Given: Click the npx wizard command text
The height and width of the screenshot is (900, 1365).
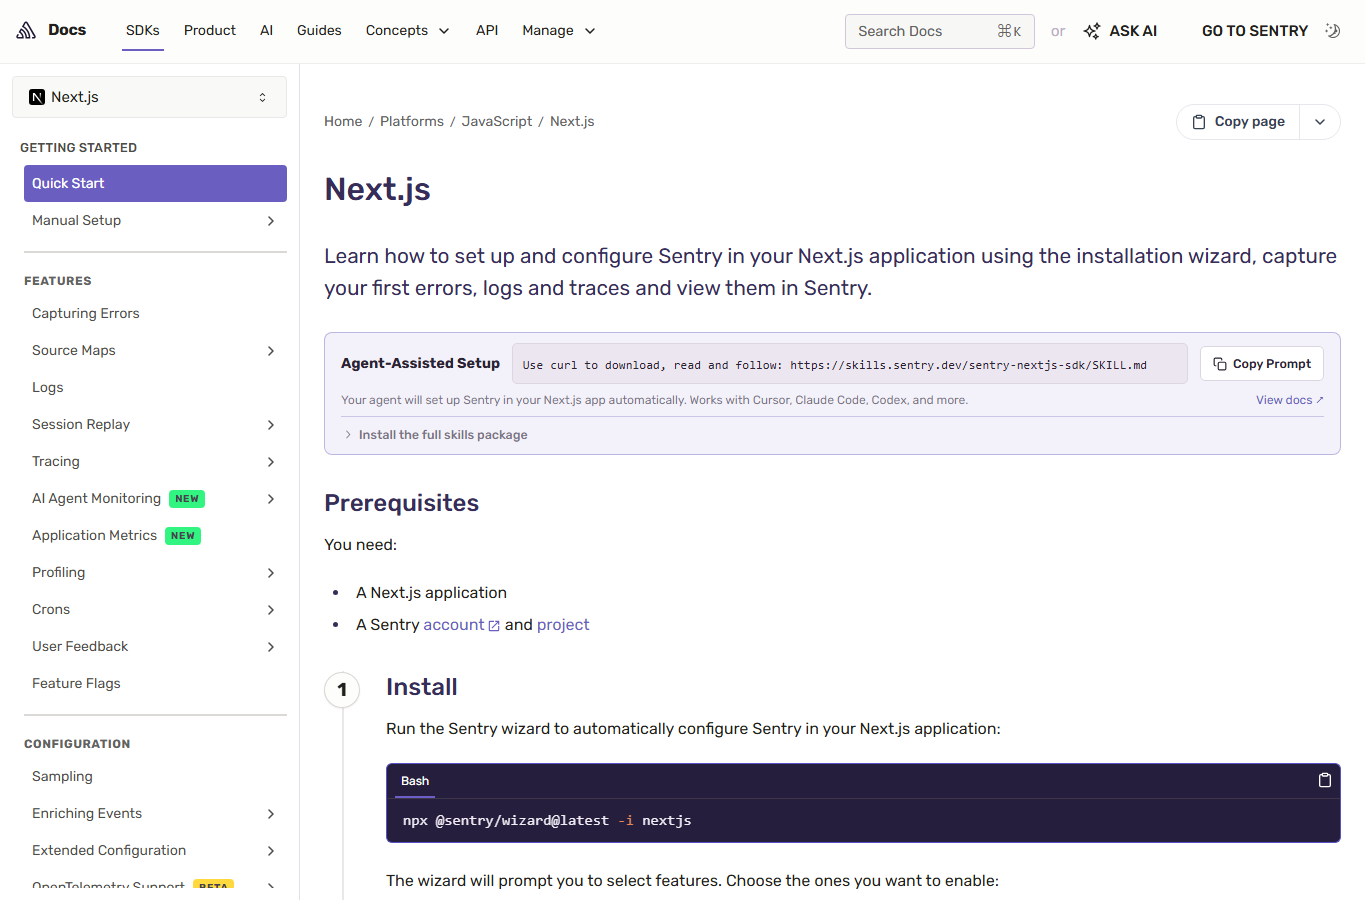Looking at the screenshot, I should (547, 821).
